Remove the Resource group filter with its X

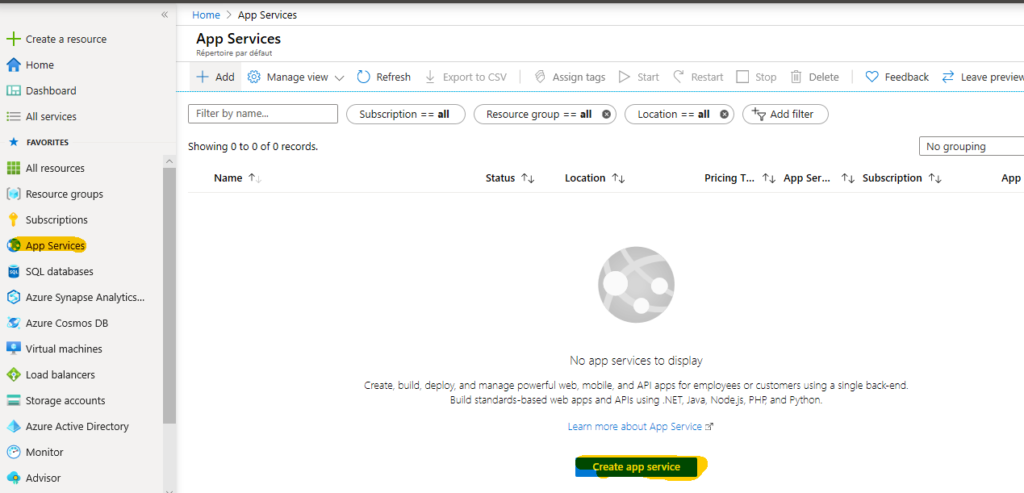pyautogui.click(x=606, y=114)
